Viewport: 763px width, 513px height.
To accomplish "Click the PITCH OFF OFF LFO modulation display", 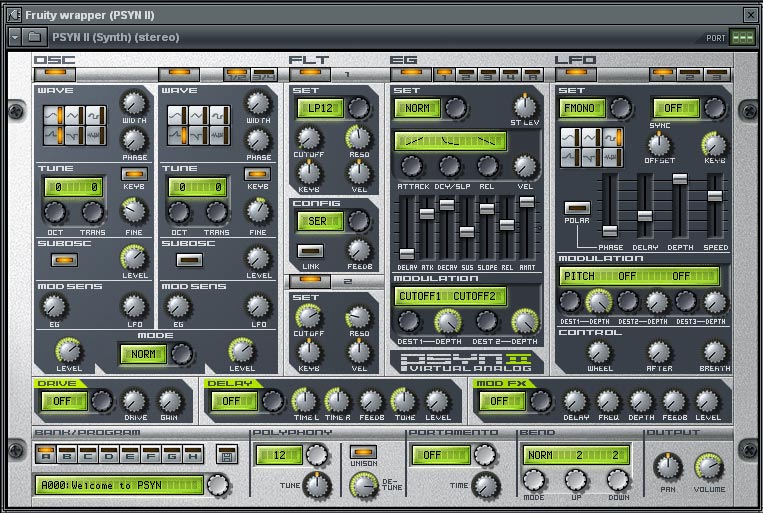I will coord(639,276).
